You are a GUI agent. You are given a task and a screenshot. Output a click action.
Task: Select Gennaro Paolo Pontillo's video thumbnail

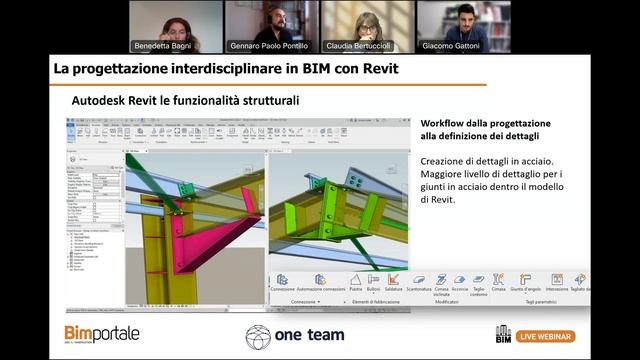(x=272, y=27)
